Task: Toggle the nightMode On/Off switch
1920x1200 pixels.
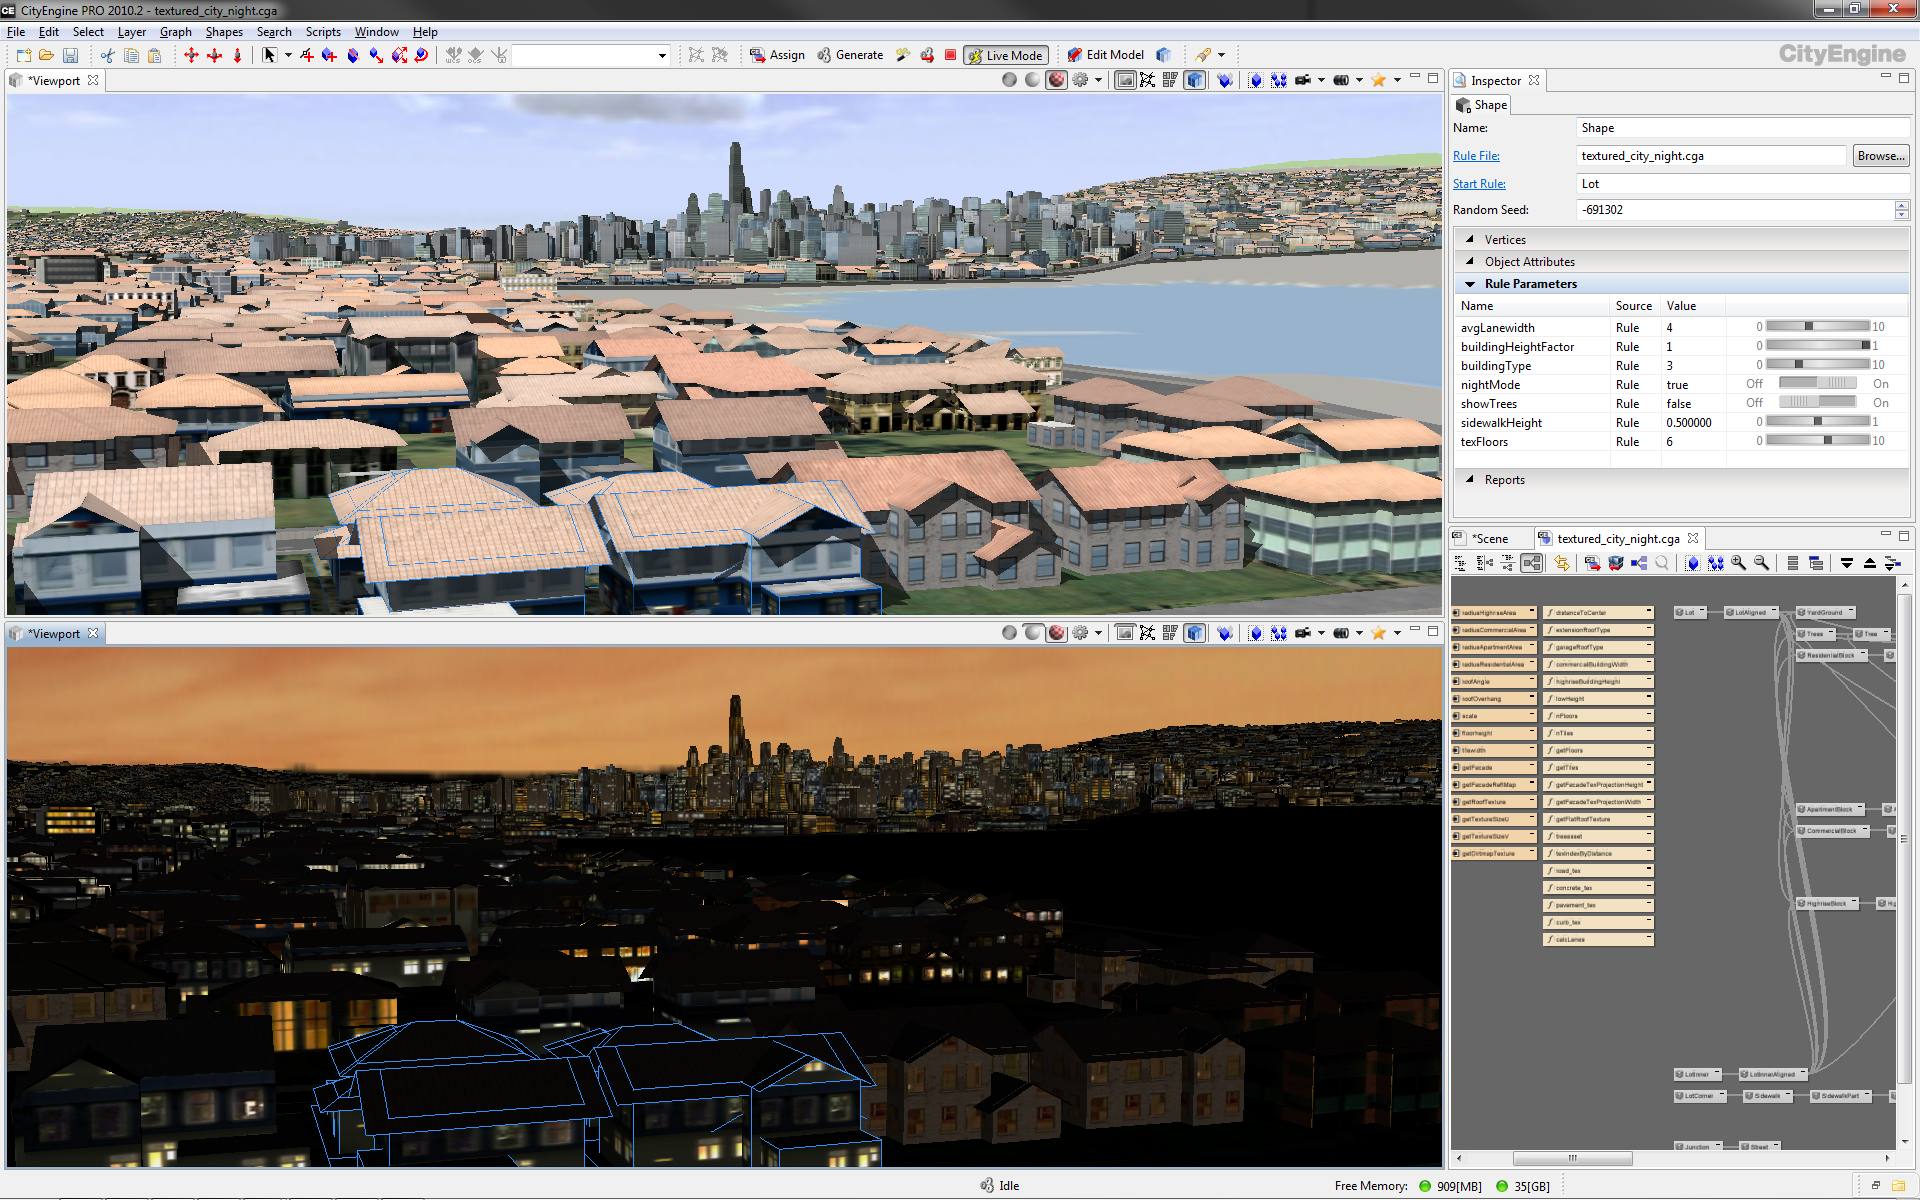Action: (1817, 384)
